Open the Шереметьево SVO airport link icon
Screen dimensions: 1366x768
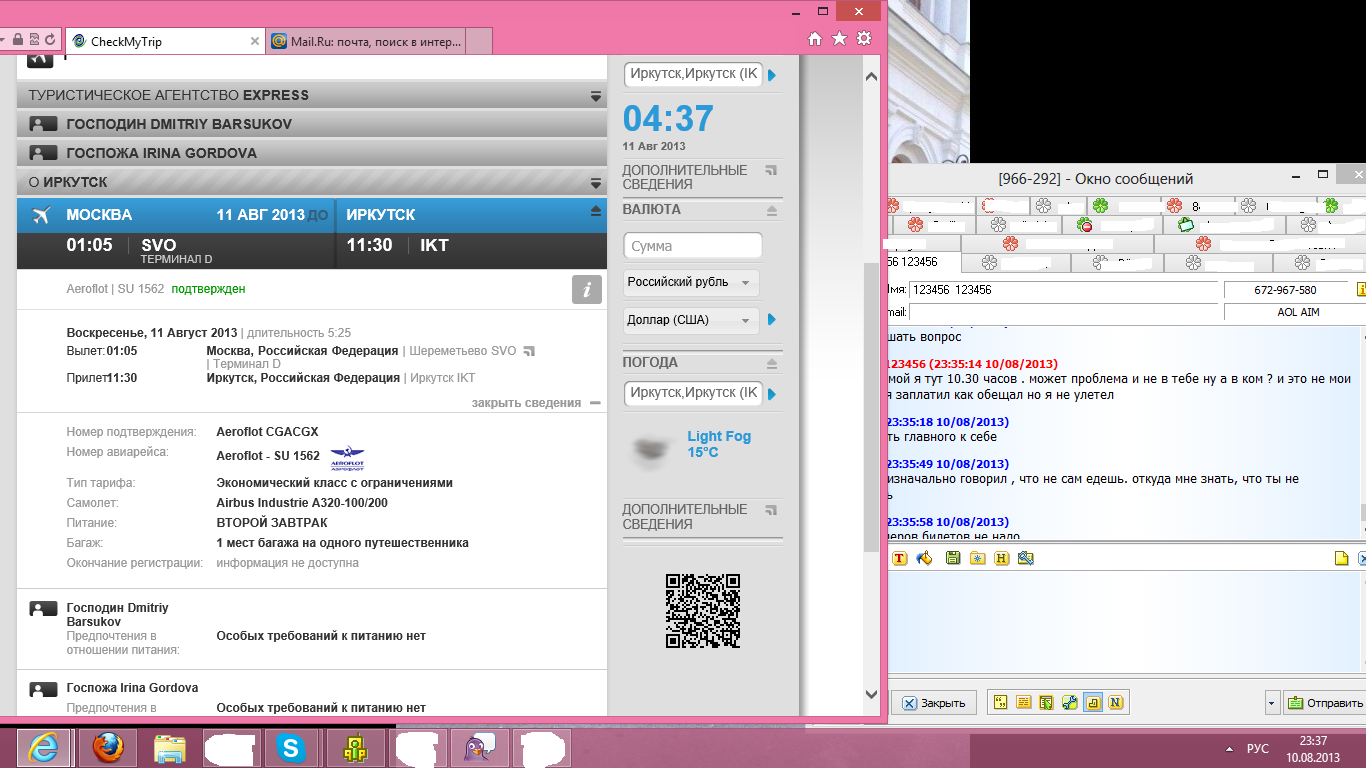point(529,351)
